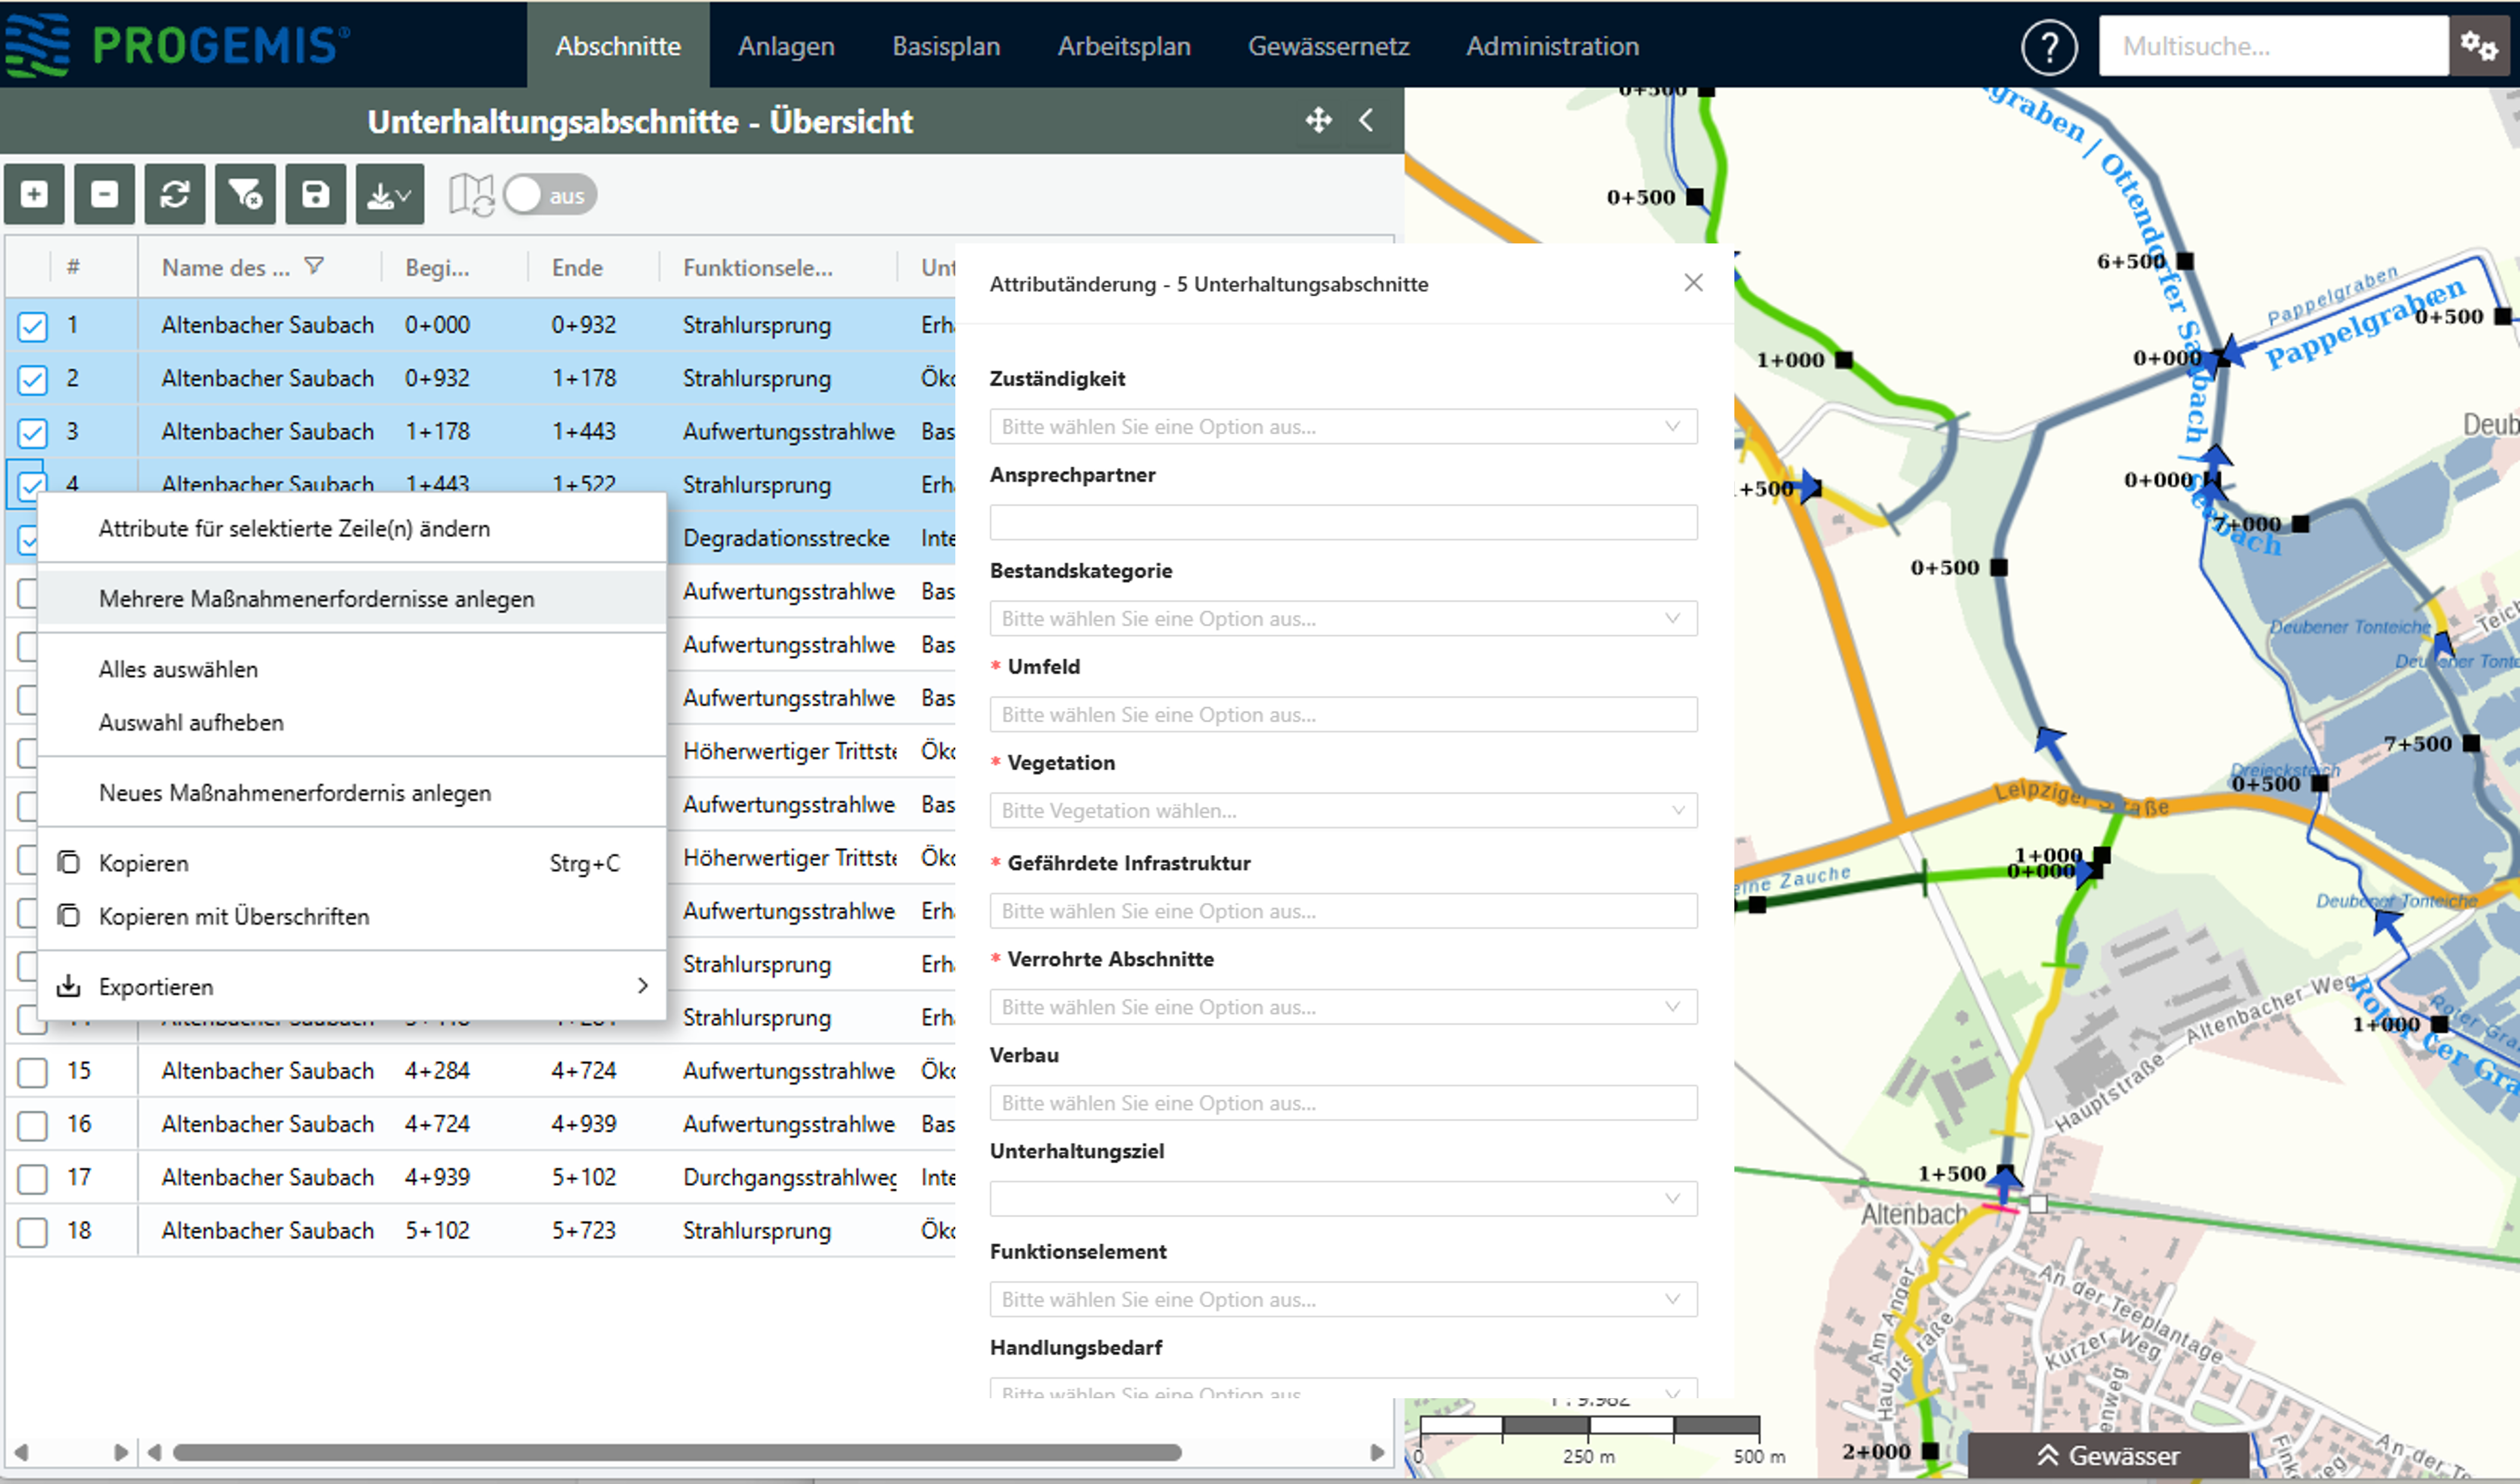Expand the Gewässer panel button on map
The image size is (2520, 1484).
[2108, 1455]
